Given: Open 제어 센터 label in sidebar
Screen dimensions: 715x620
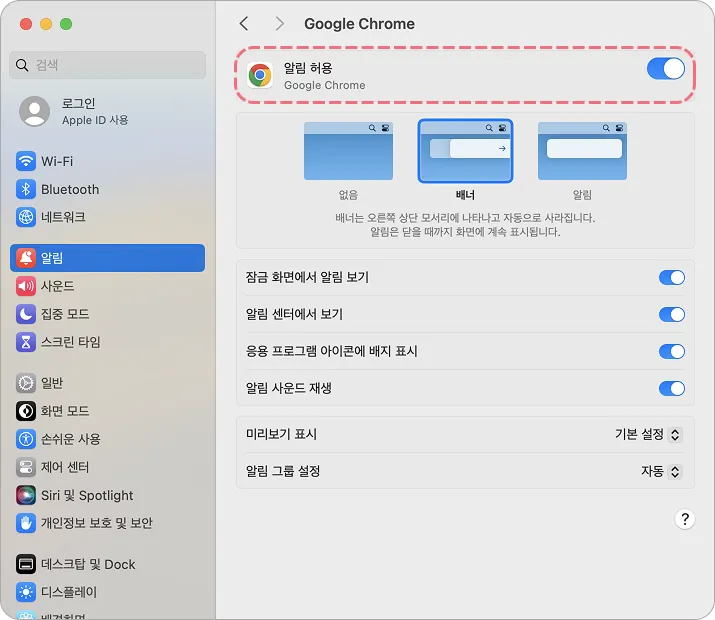Looking at the screenshot, I should [65, 467].
